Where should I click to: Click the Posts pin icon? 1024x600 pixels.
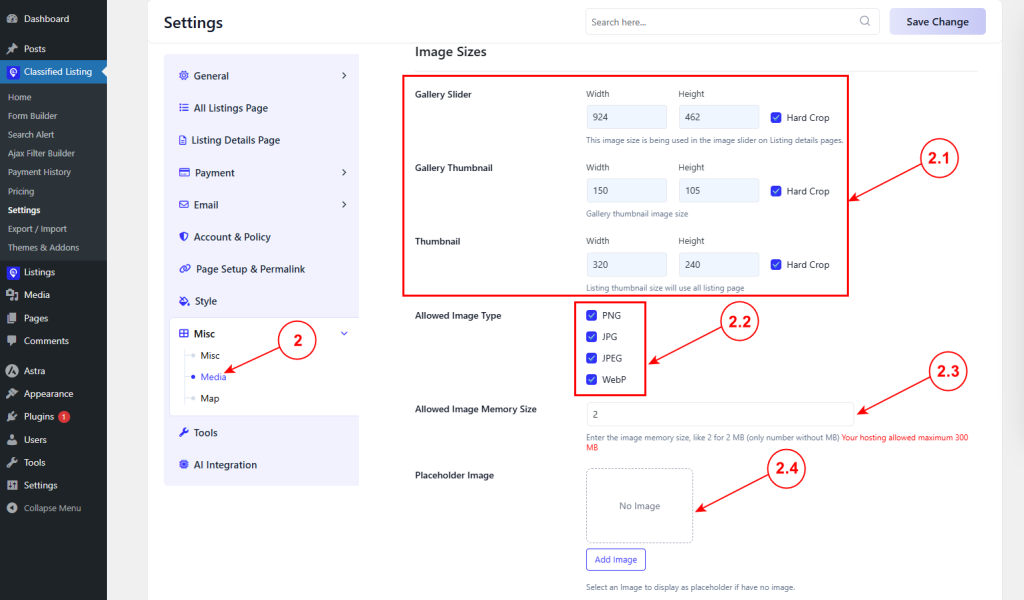(x=12, y=48)
